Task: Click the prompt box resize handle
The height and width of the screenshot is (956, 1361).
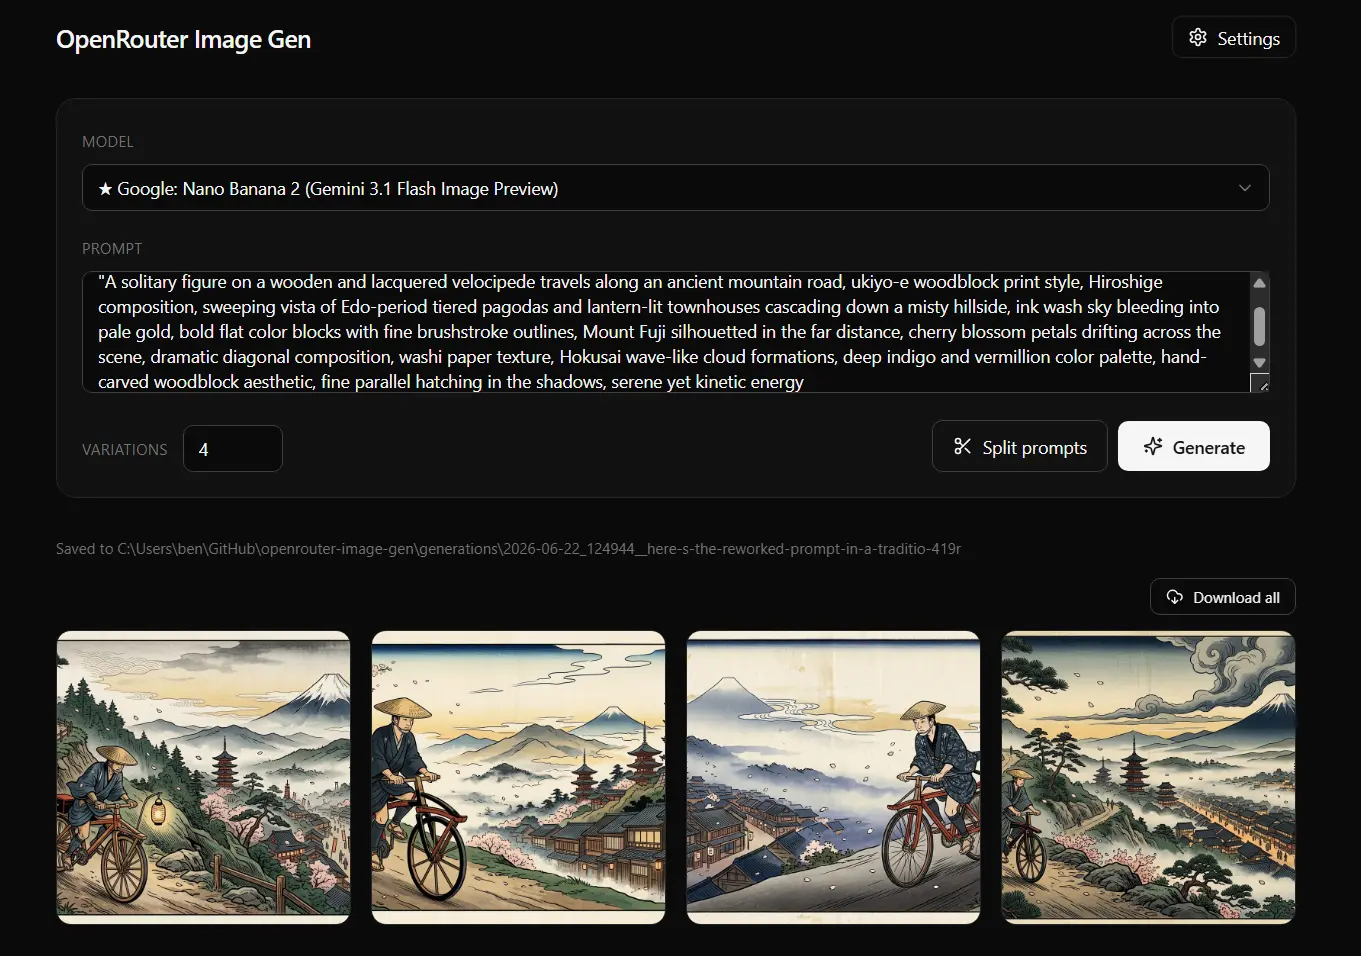Action: [1260, 384]
